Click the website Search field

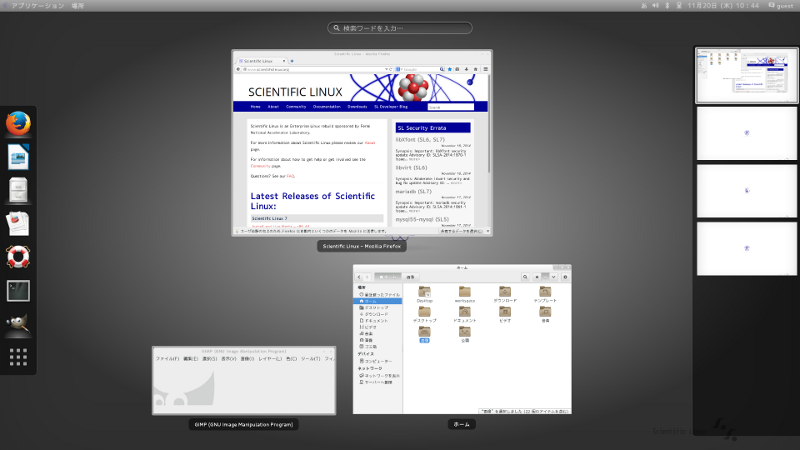[x=451, y=107]
